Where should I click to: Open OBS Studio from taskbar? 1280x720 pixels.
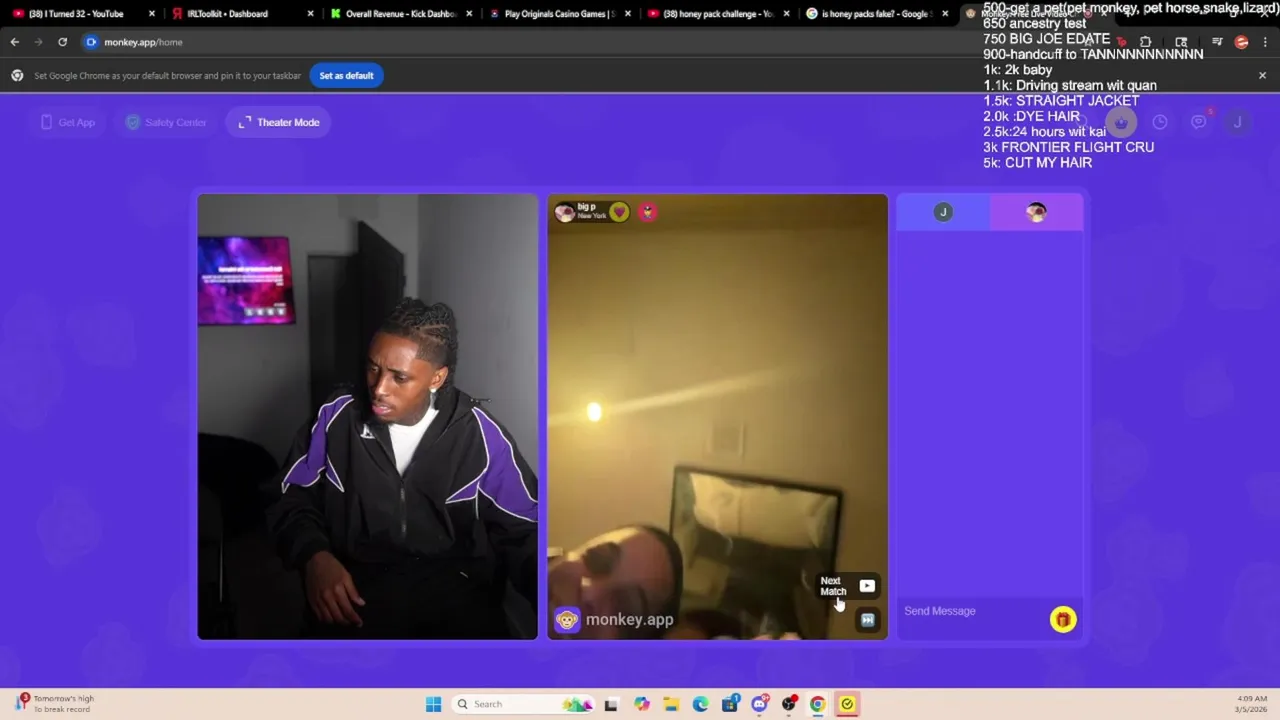tap(789, 704)
